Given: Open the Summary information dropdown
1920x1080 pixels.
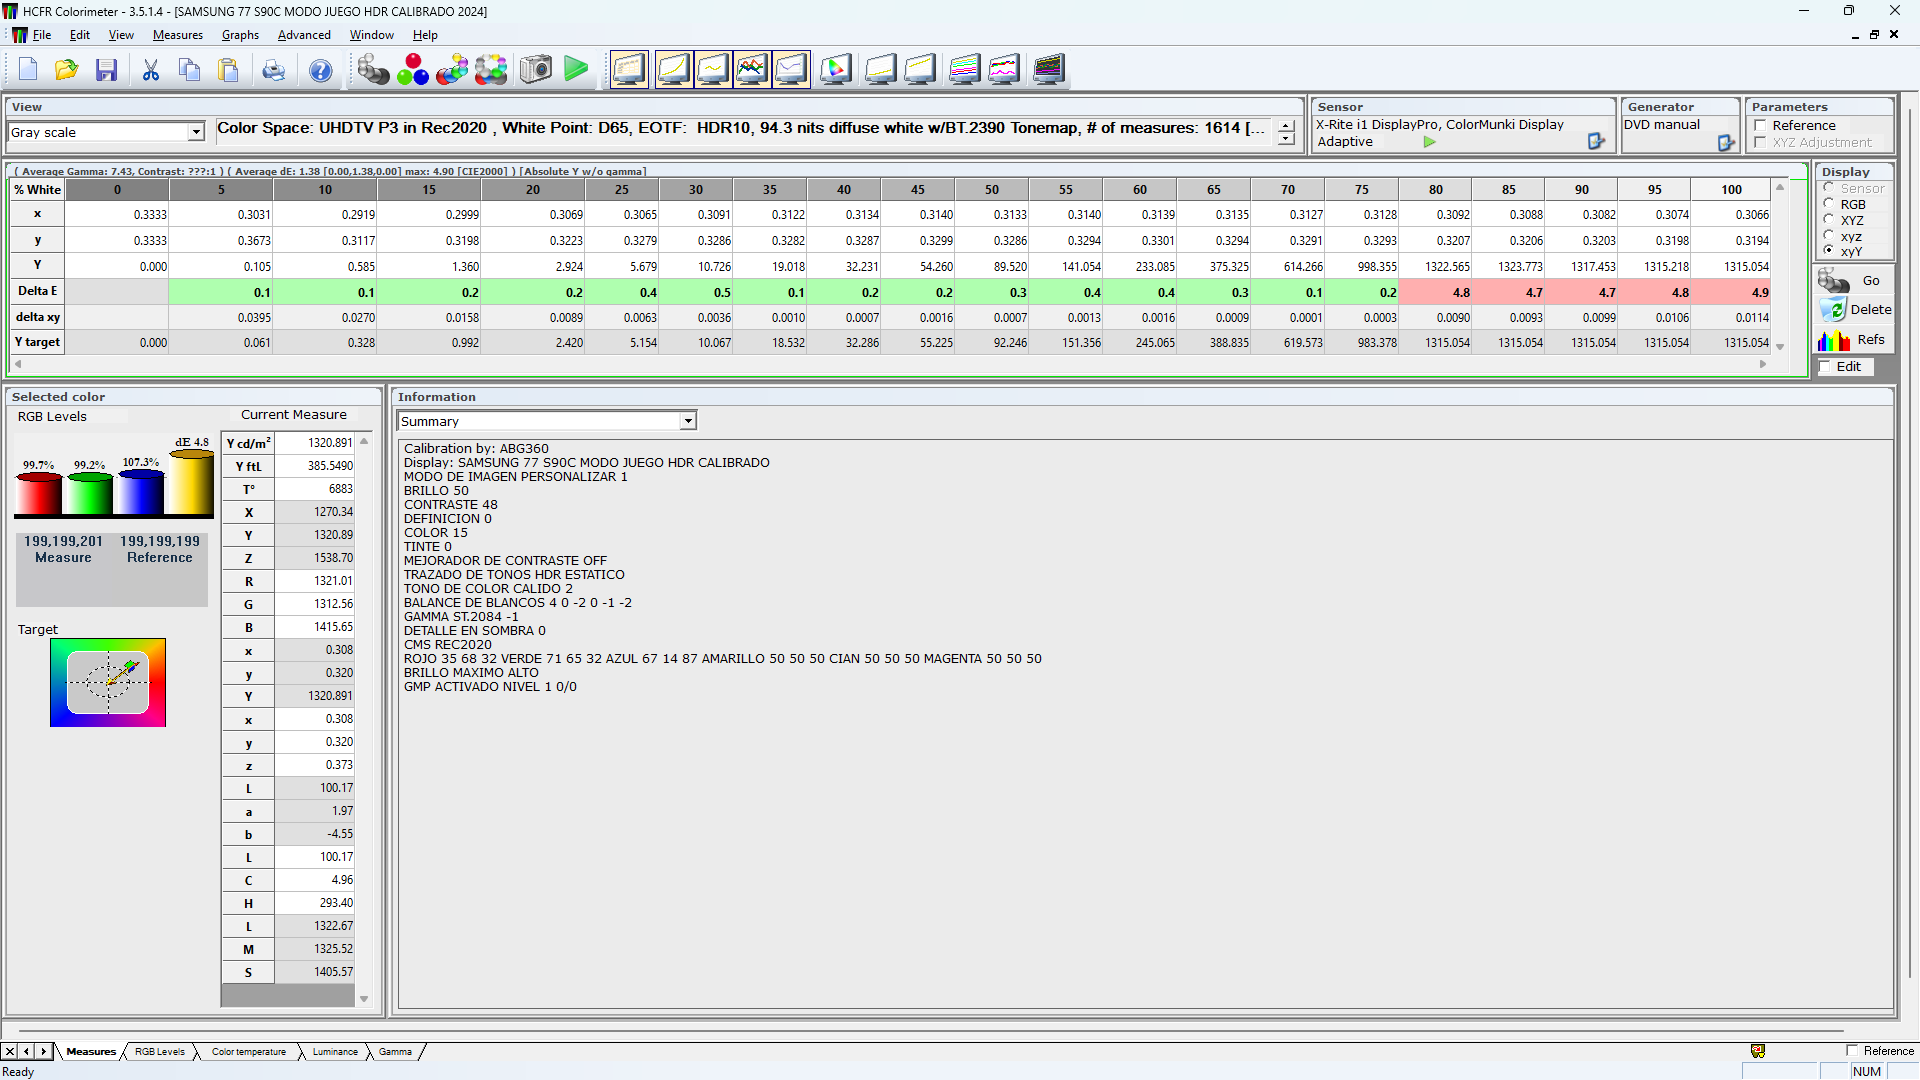Looking at the screenshot, I should 688,421.
